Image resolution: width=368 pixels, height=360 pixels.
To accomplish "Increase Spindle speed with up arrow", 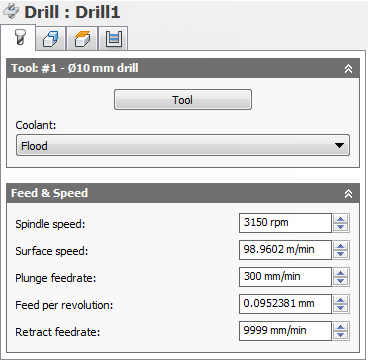I will coord(340,219).
